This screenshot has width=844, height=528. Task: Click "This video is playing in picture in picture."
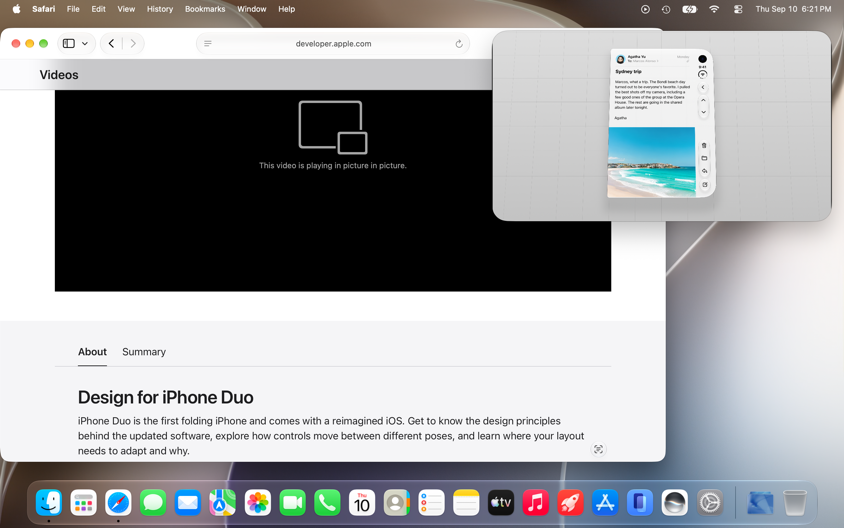tap(333, 165)
